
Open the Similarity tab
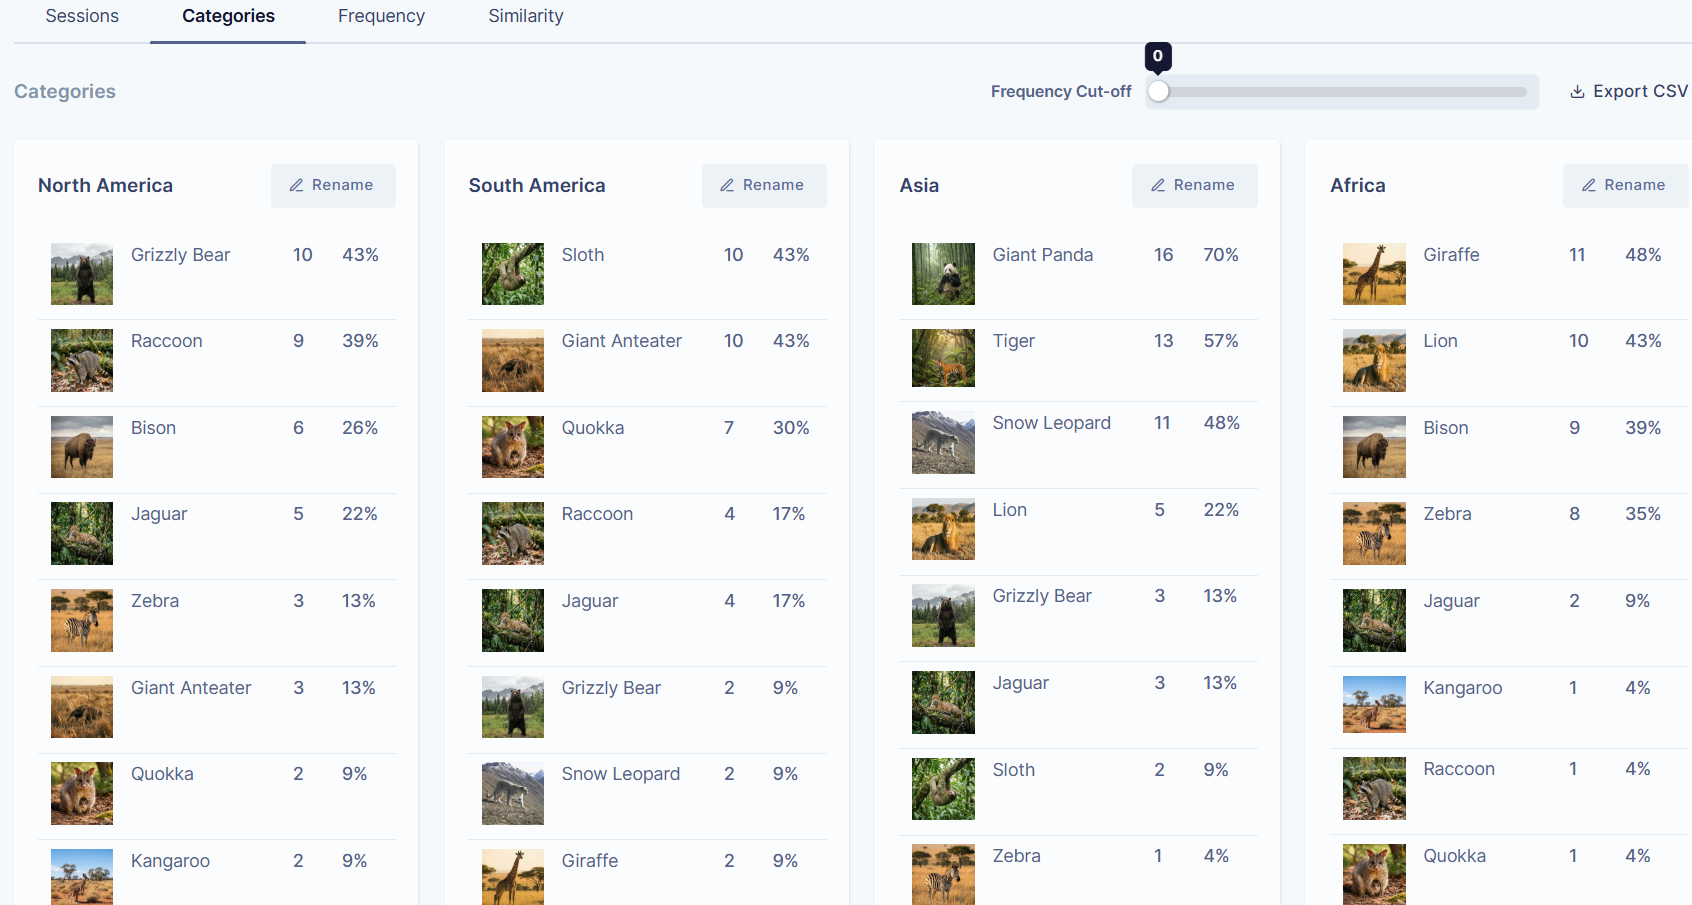pos(525,16)
